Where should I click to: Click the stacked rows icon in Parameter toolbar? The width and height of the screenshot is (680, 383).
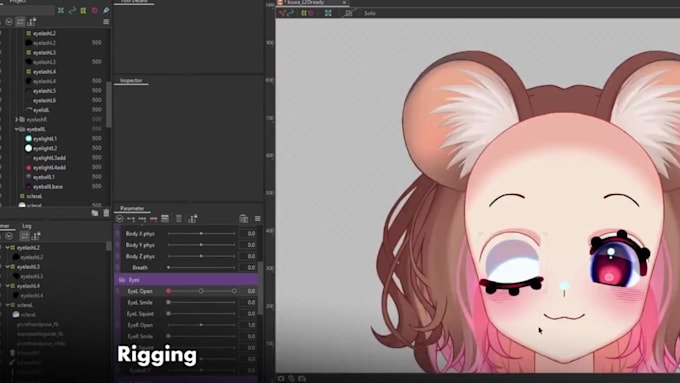pos(165,219)
